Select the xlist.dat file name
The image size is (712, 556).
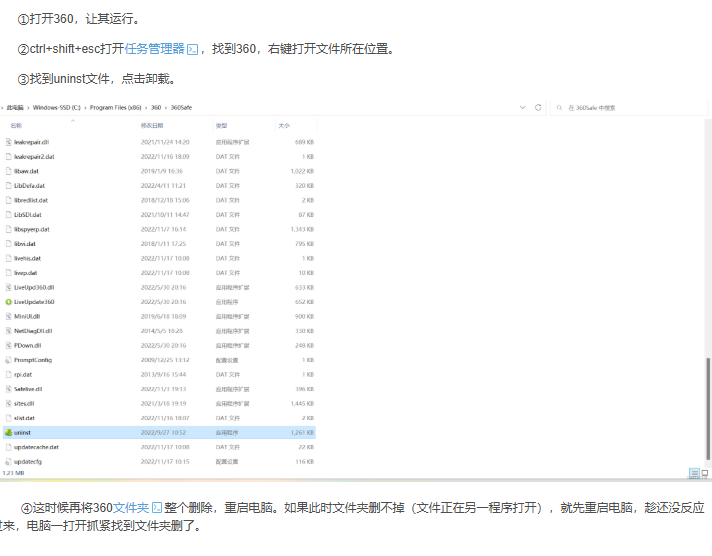pyautogui.click(x=24, y=418)
